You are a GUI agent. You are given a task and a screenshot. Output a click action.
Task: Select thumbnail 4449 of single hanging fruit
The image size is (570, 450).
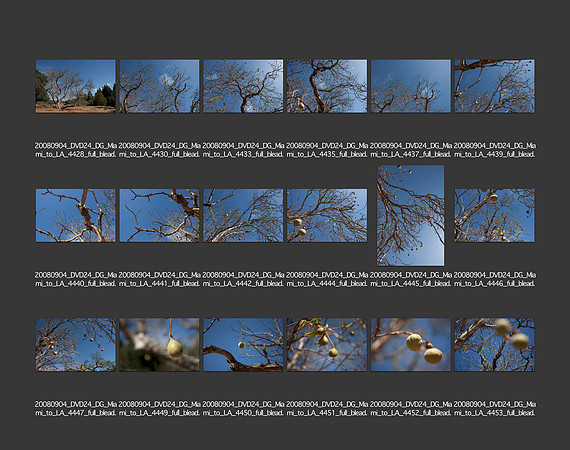point(160,345)
